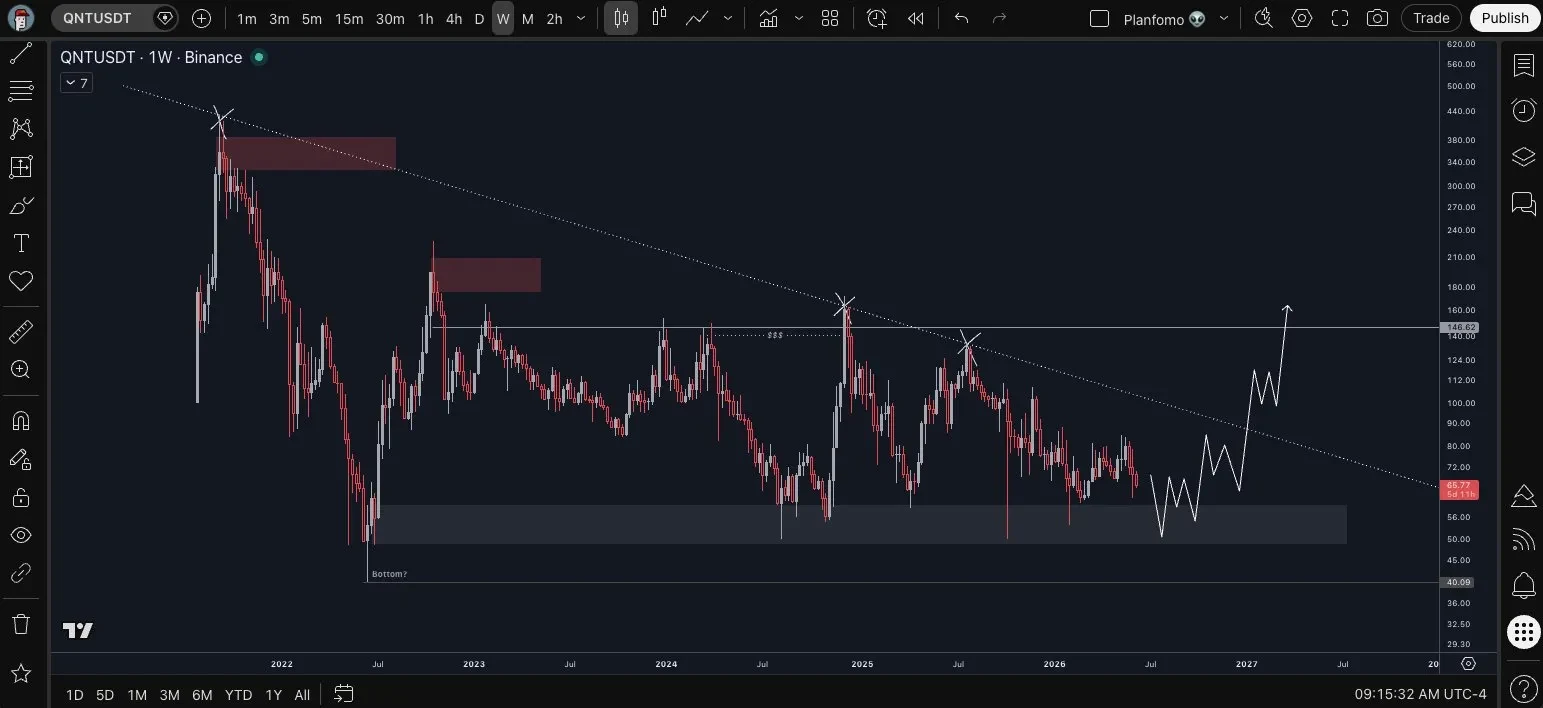The width and height of the screenshot is (1543, 708).
Task: Expand the indicators favorites chevron
Action: pos(797,18)
